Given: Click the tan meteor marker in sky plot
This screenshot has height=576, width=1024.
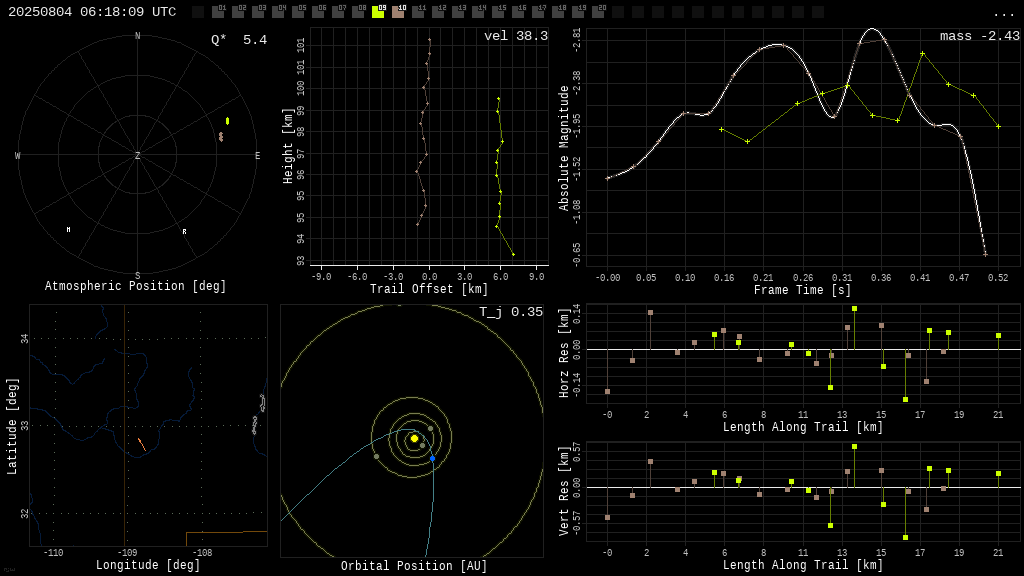Looking at the screenshot, I should pyautogui.click(x=221, y=136).
